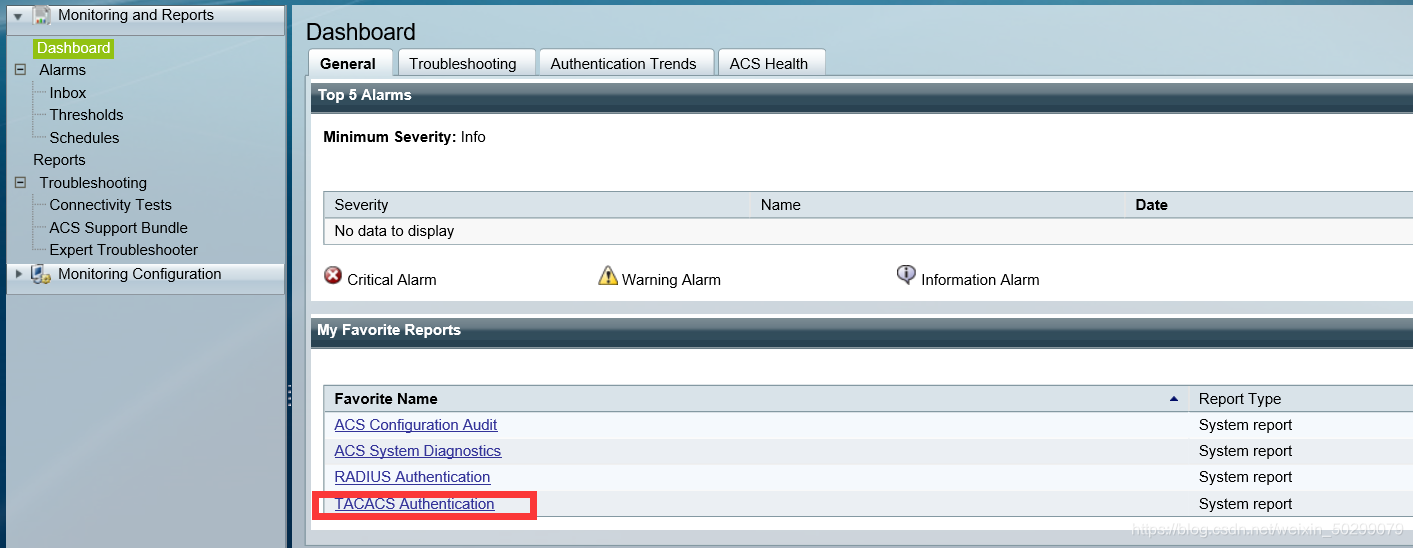Click the Minimum Severity: Info text
The image size is (1413, 548).
point(404,137)
